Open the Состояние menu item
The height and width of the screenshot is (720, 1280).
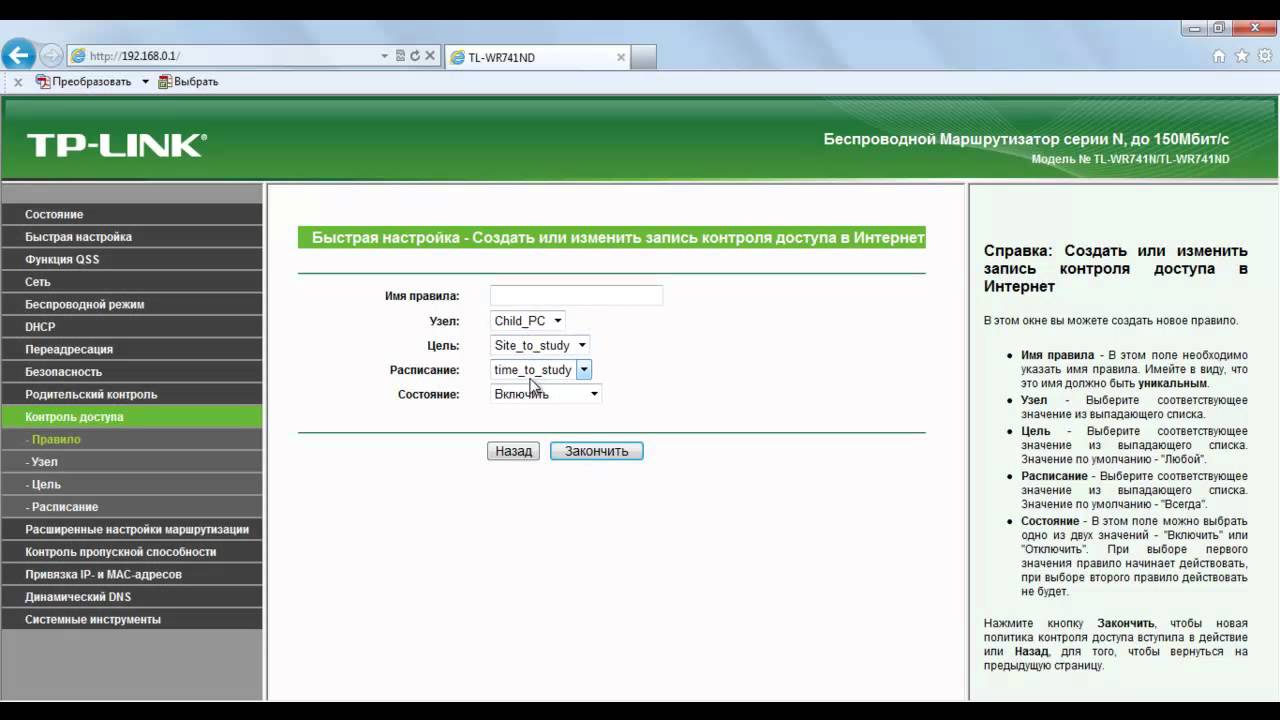click(131, 214)
